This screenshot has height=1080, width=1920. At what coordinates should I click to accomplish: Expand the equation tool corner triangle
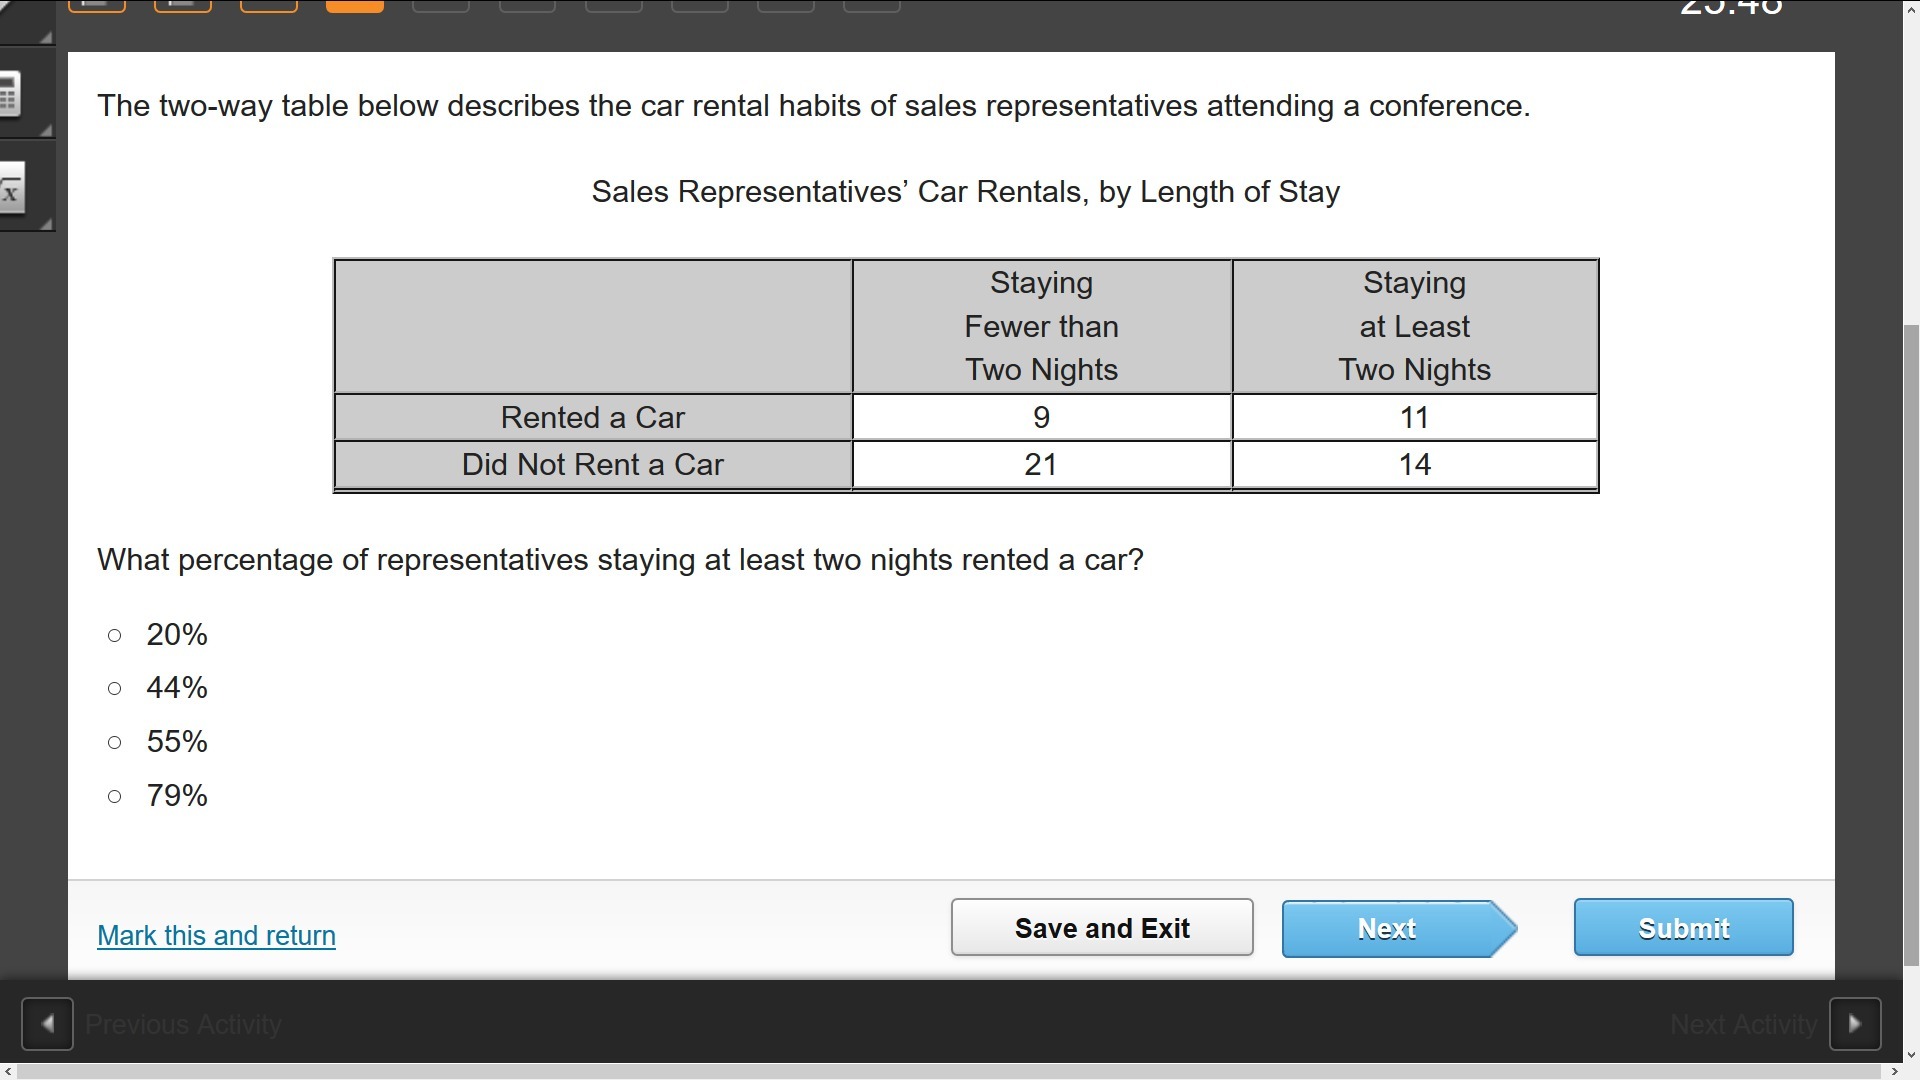(46, 224)
